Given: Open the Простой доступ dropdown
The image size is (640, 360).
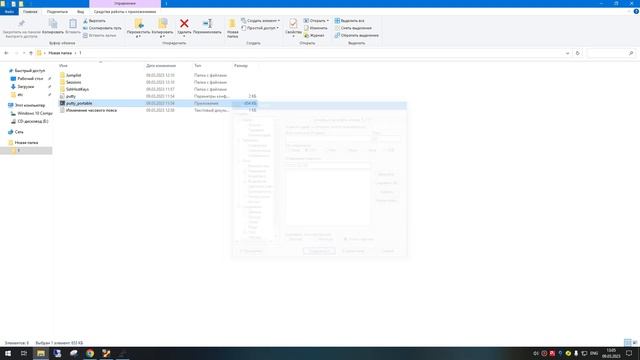Looking at the screenshot, I should pos(260,28).
